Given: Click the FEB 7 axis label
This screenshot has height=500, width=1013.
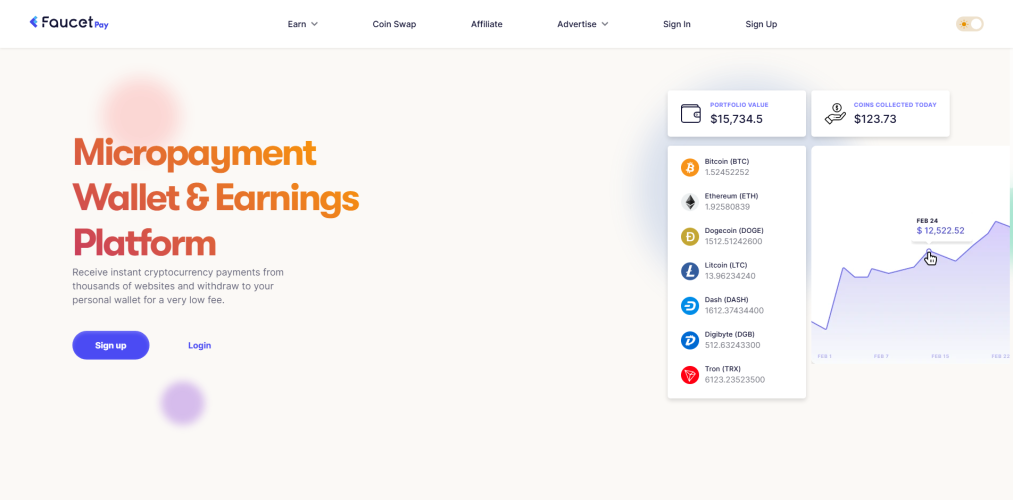Looking at the screenshot, I should pos(881,356).
